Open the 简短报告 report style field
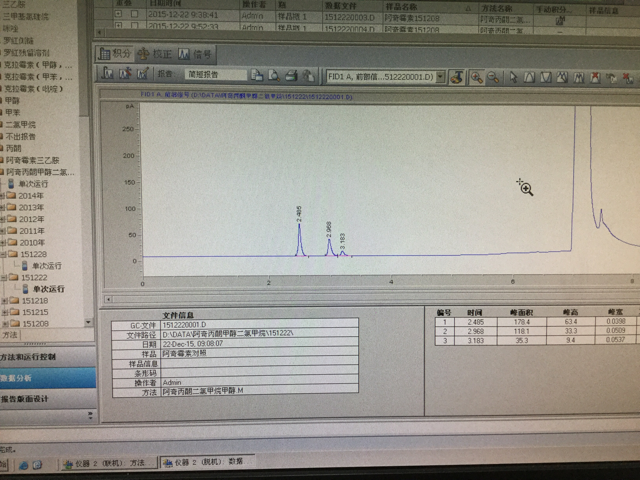The image size is (640, 480). click(x=216, y=75)
